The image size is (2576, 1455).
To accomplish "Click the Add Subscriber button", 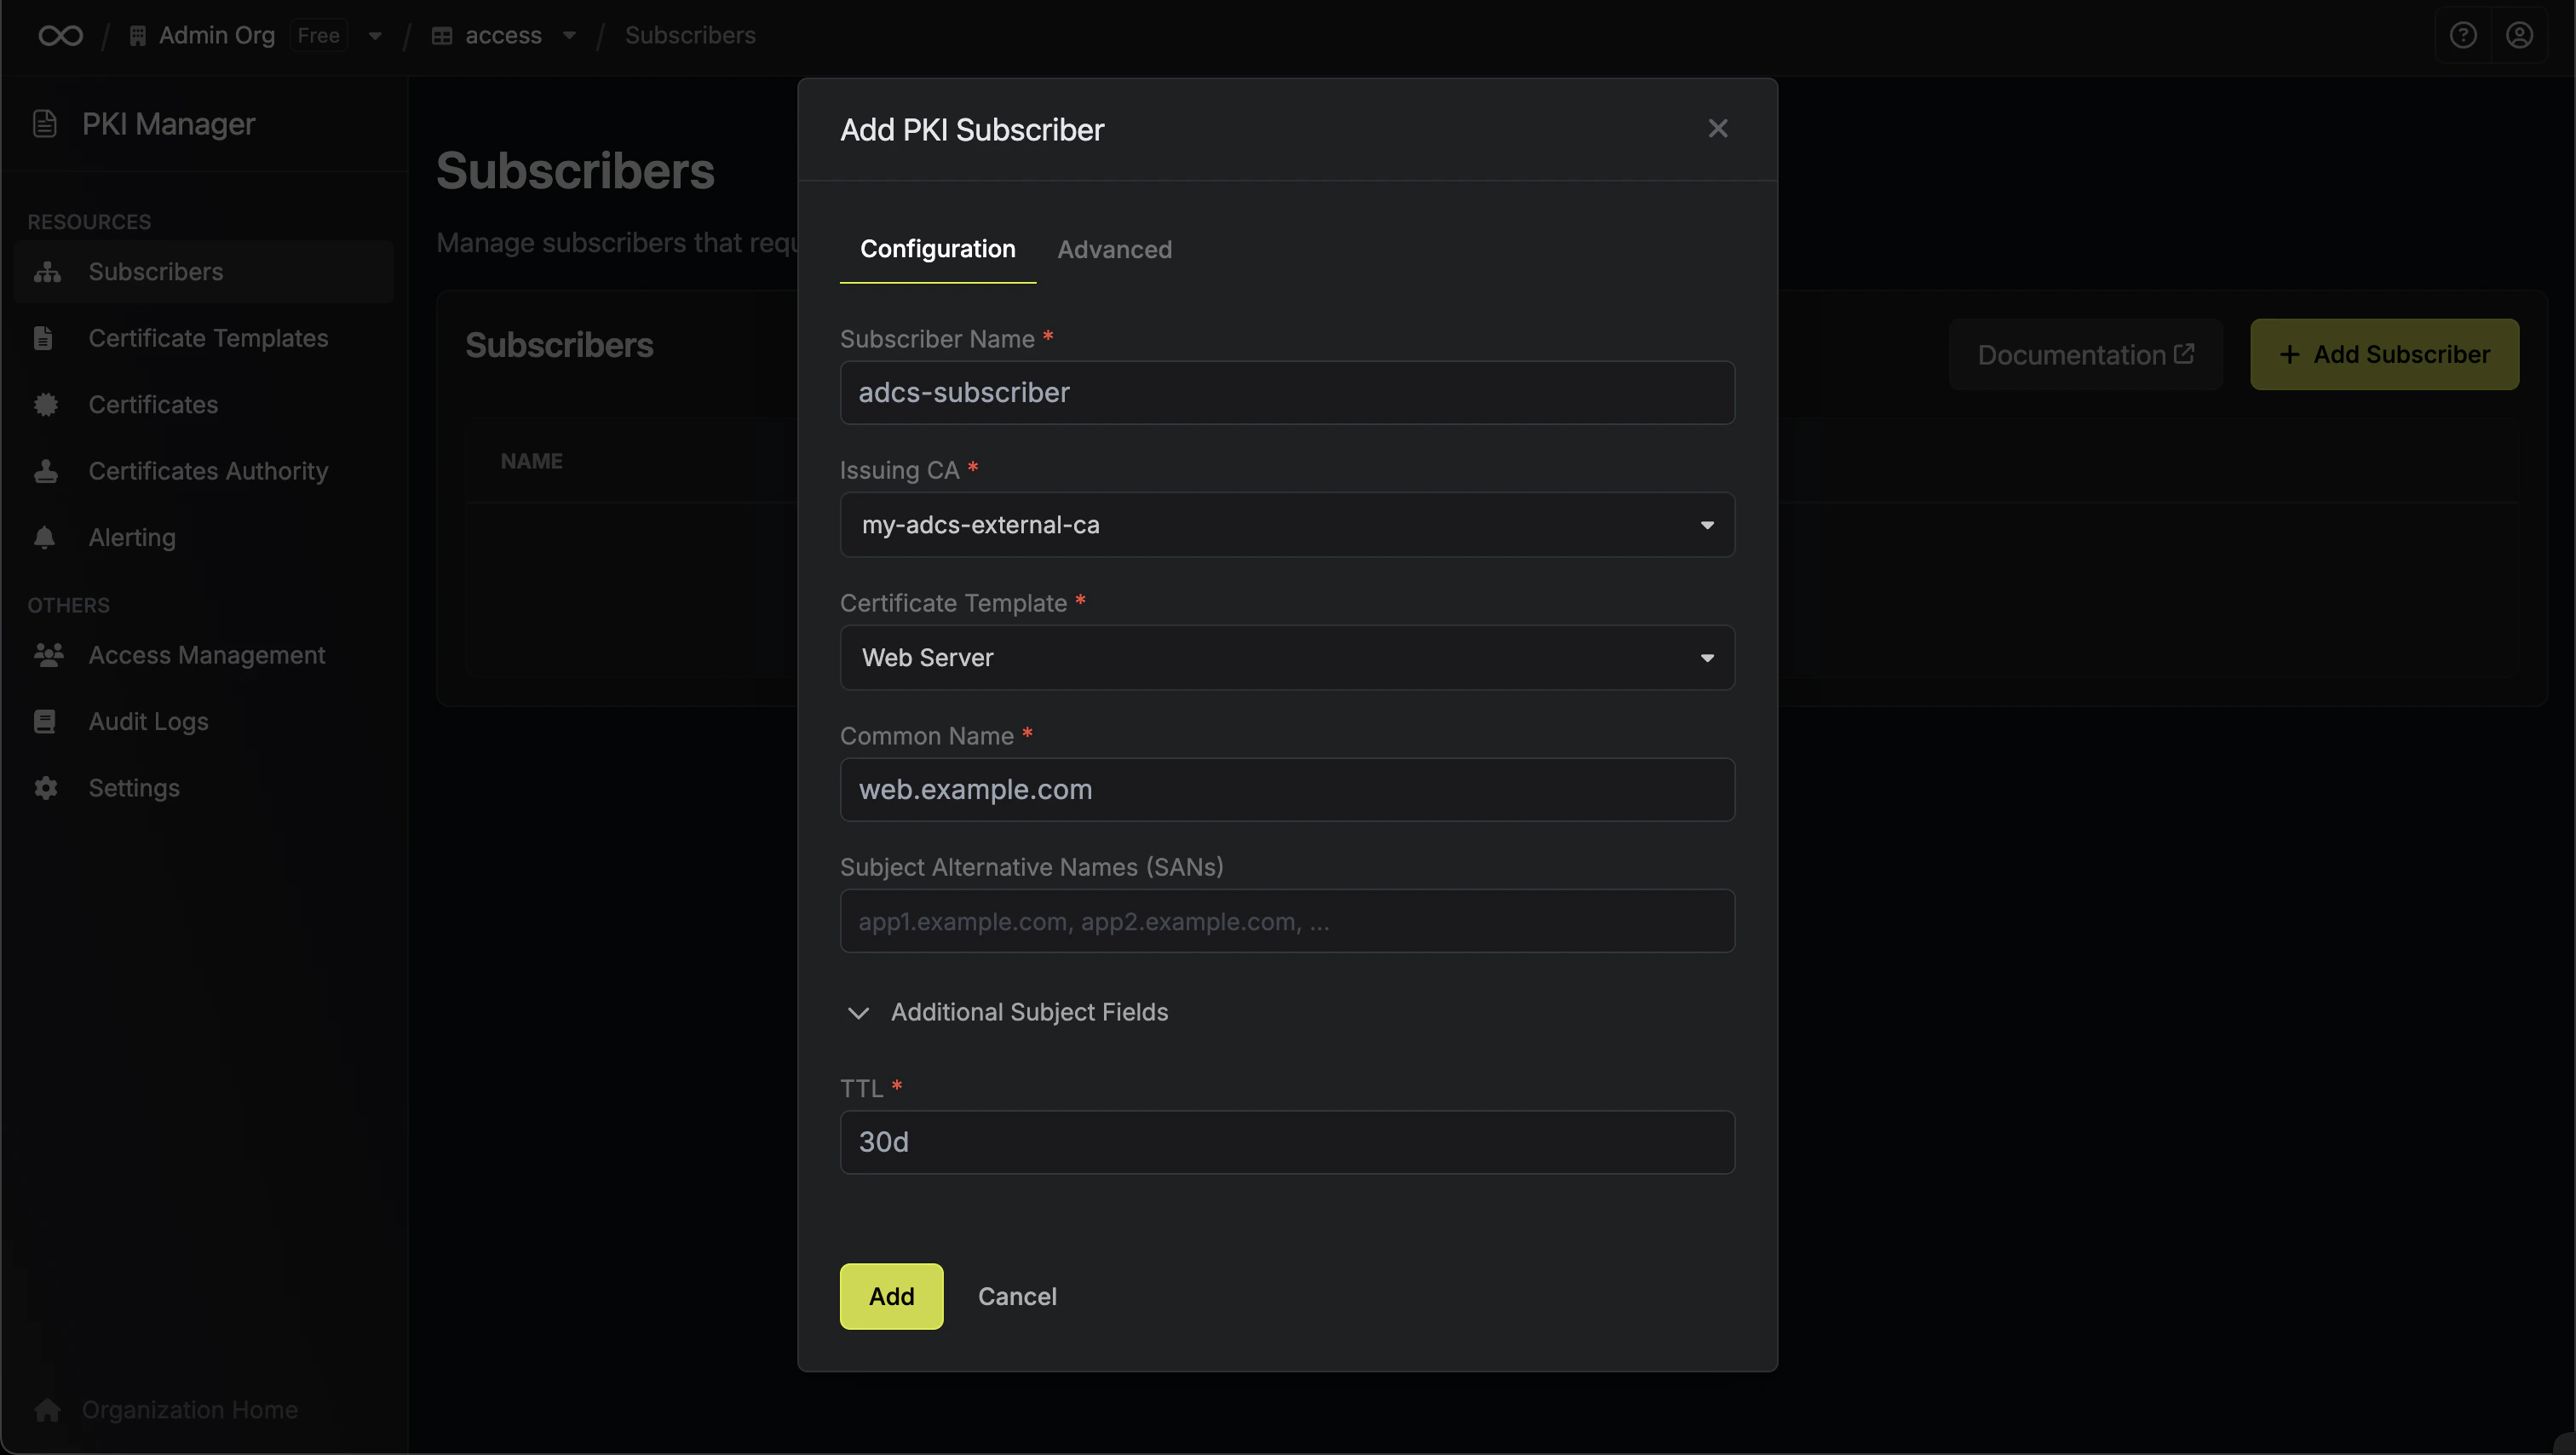I will pyautogui.click(x=2384, y=355).
